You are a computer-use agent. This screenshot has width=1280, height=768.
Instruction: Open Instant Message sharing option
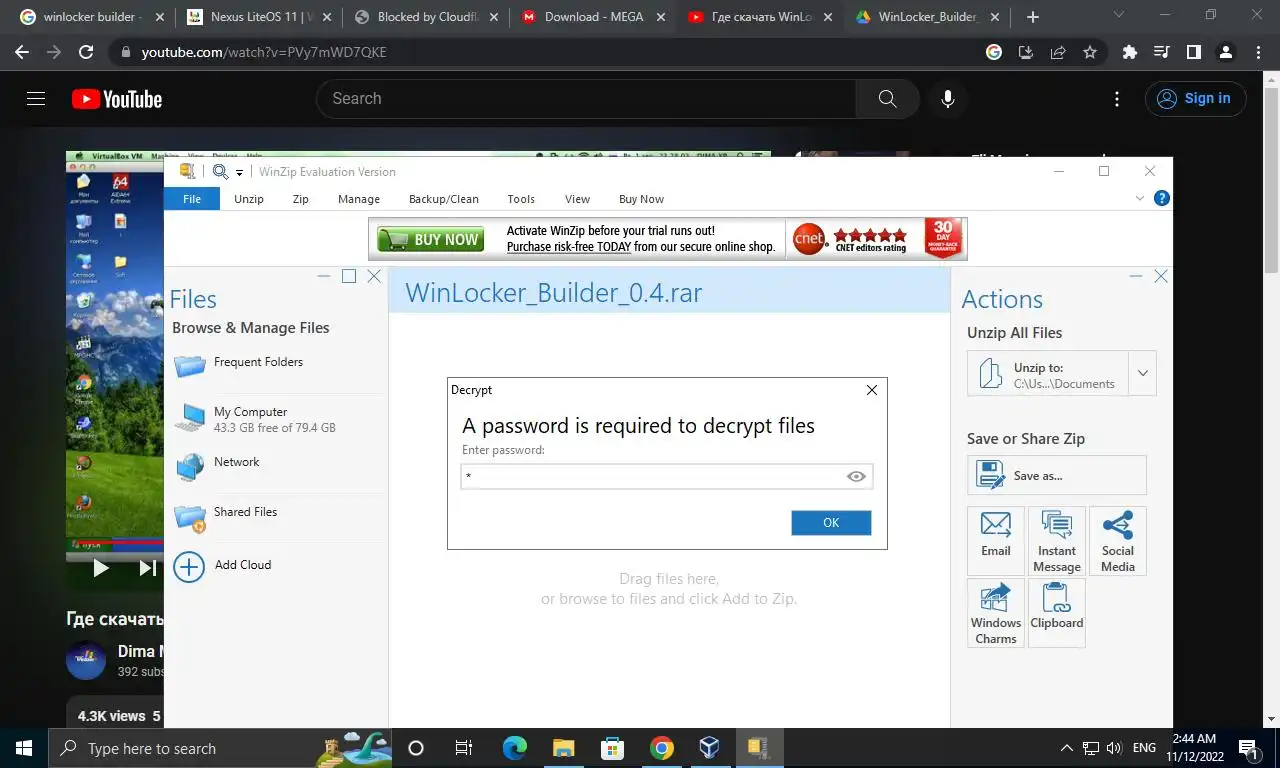pos(1057,540)
